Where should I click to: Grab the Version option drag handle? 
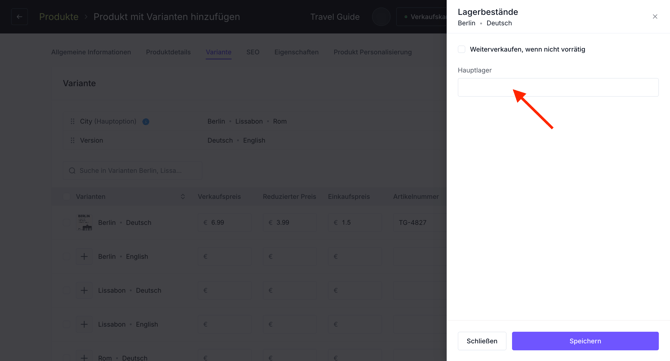tap(72, 141)
